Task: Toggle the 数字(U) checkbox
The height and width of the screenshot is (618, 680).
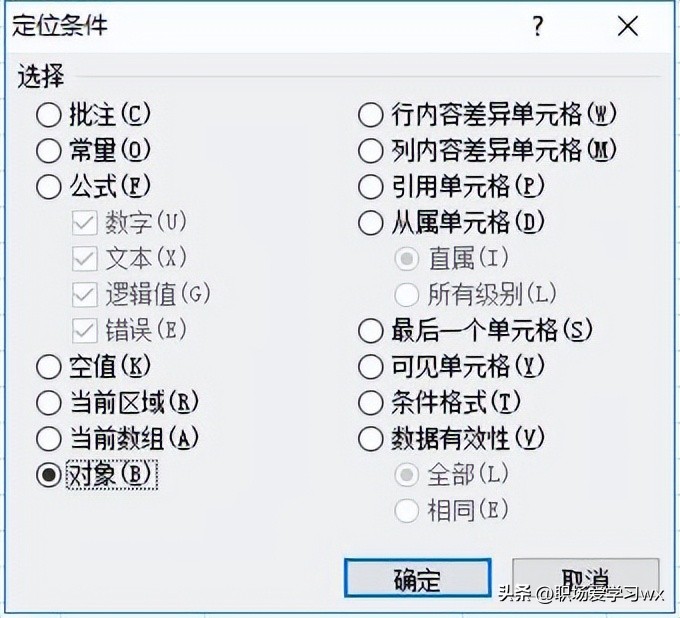Action: [x=84, y=222]
